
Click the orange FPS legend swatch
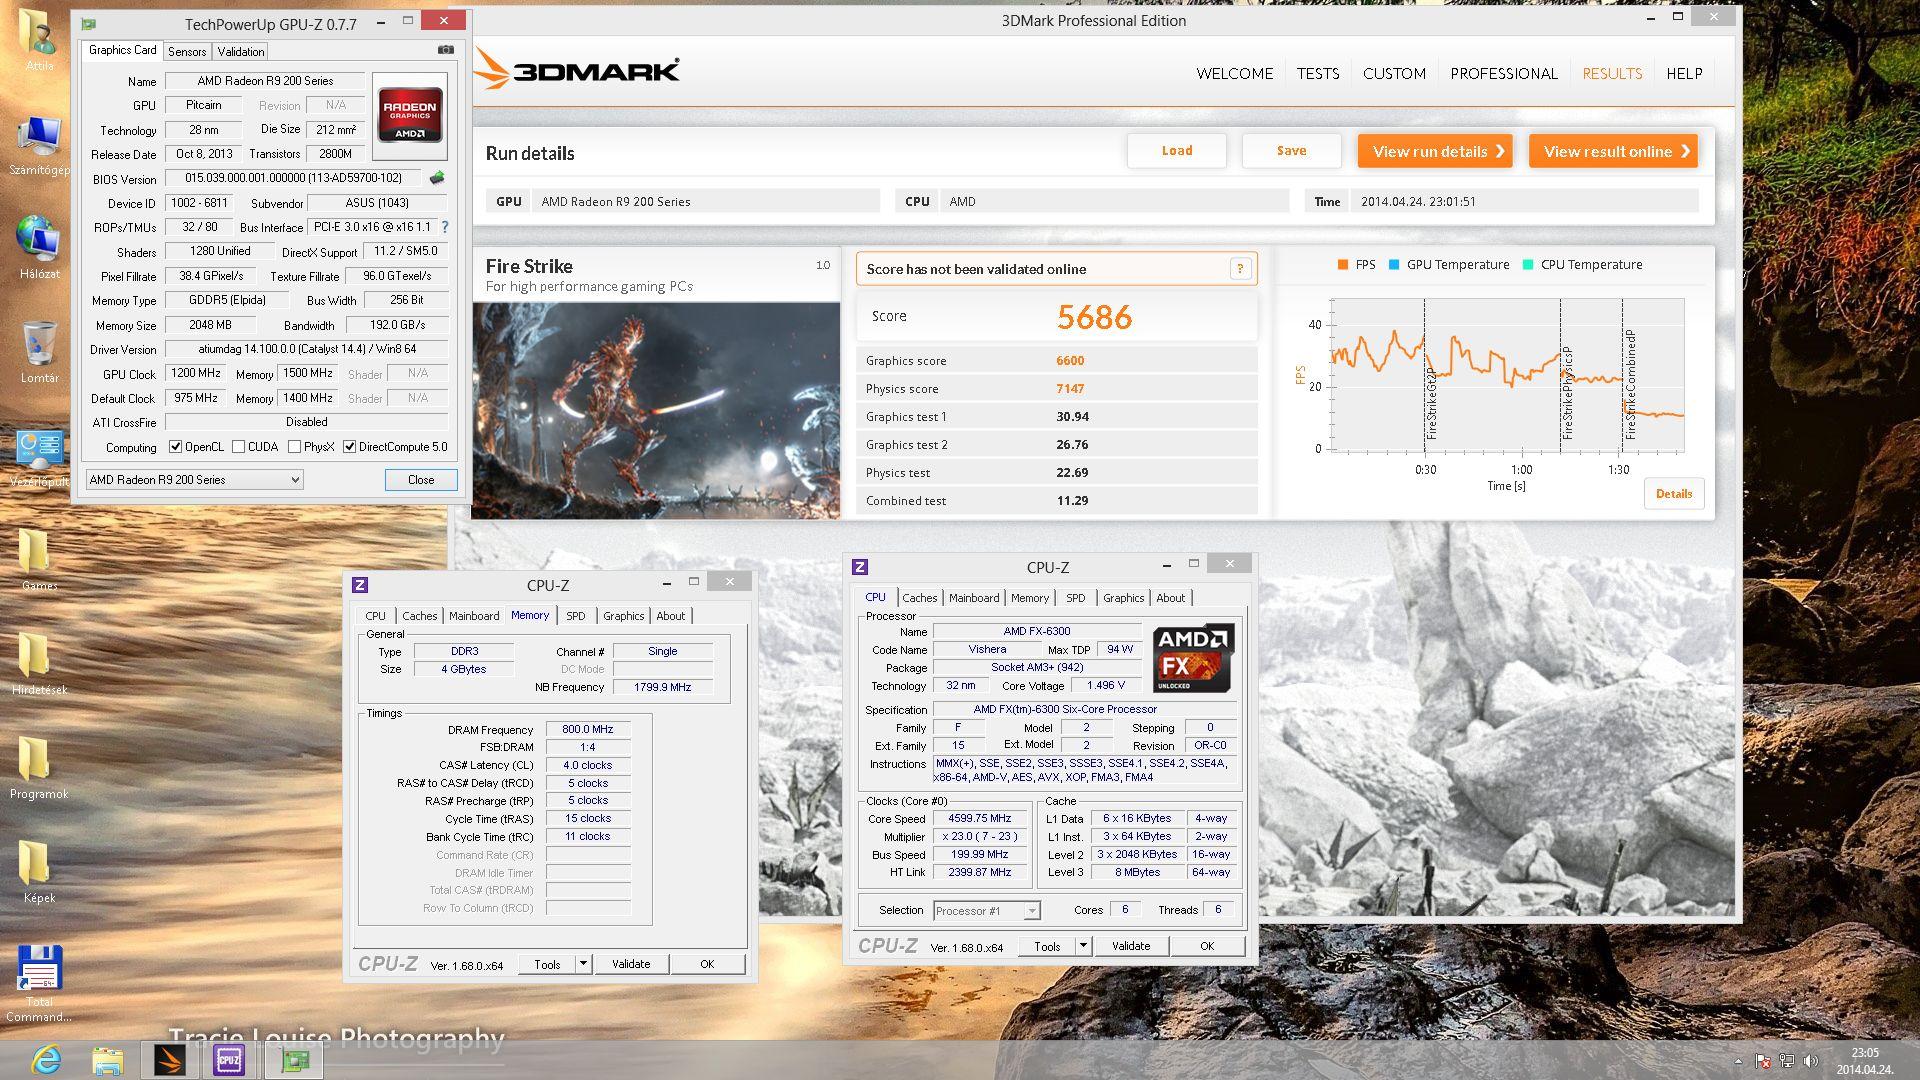pos(1342,265)
